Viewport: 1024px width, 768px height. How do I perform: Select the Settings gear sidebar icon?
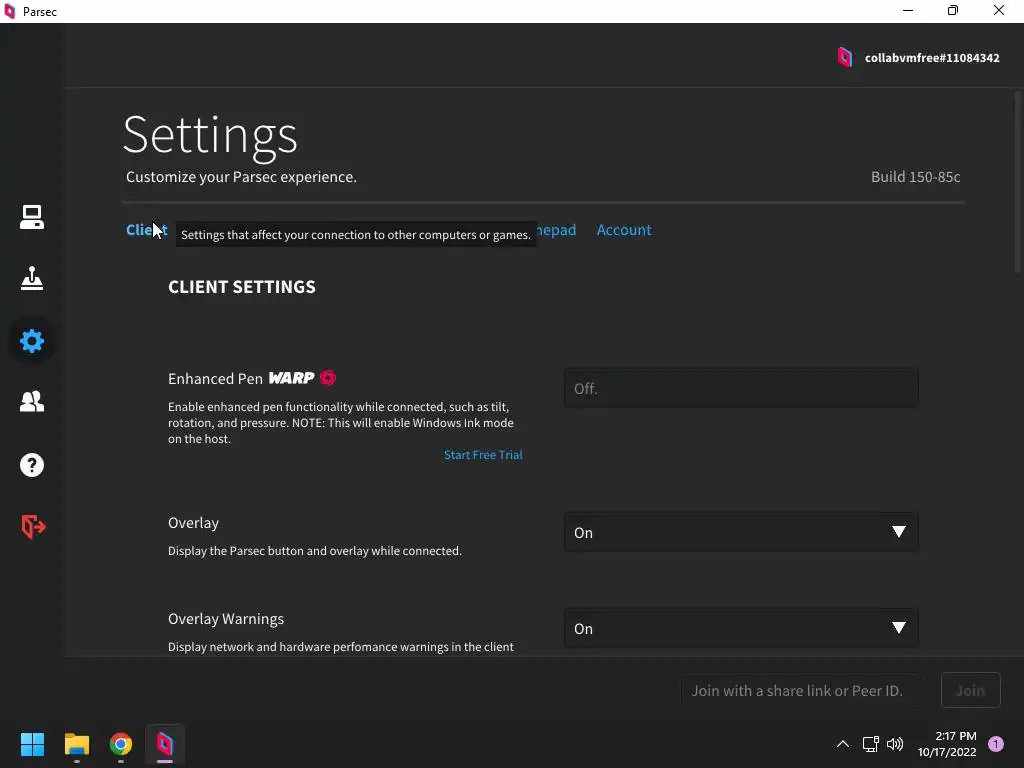(32, 341)
